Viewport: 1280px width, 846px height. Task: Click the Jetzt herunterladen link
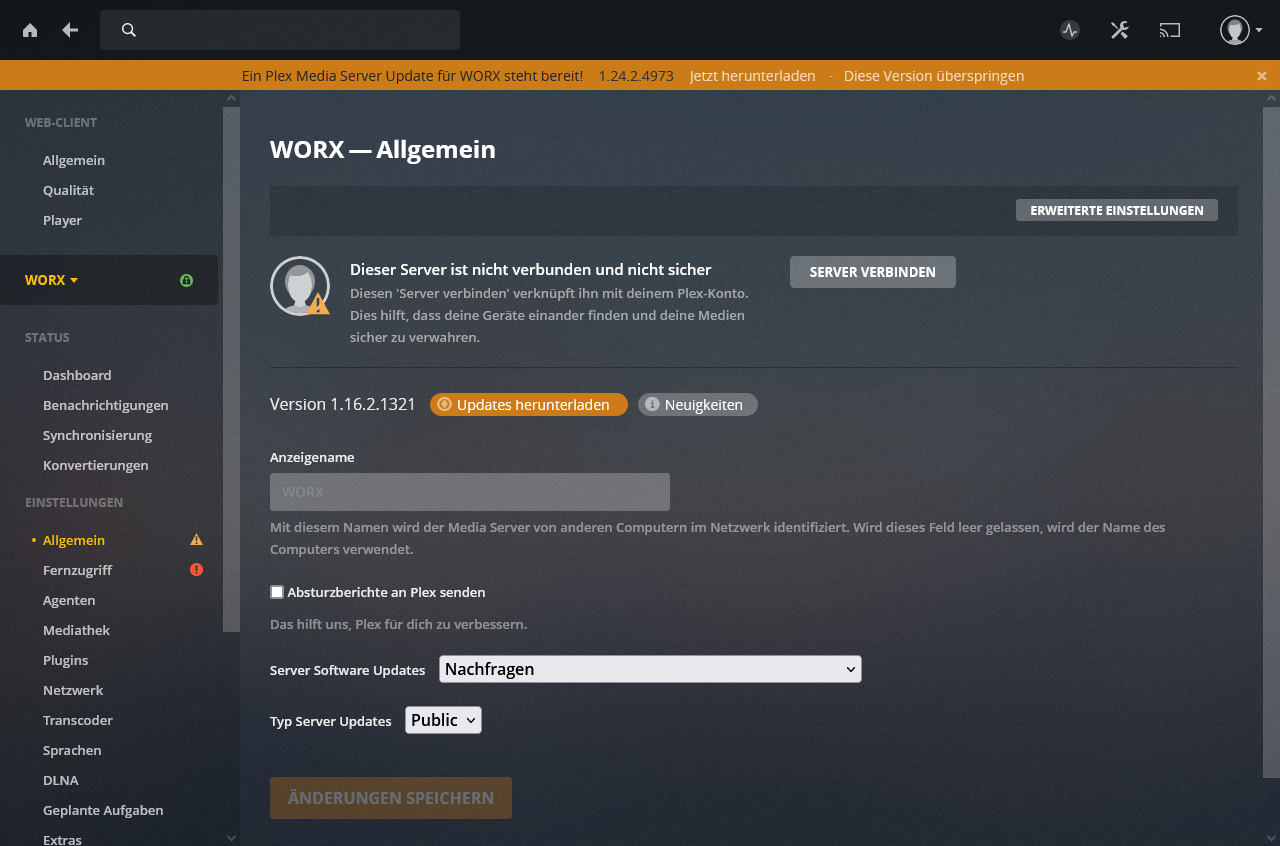(x=752, y=76)
